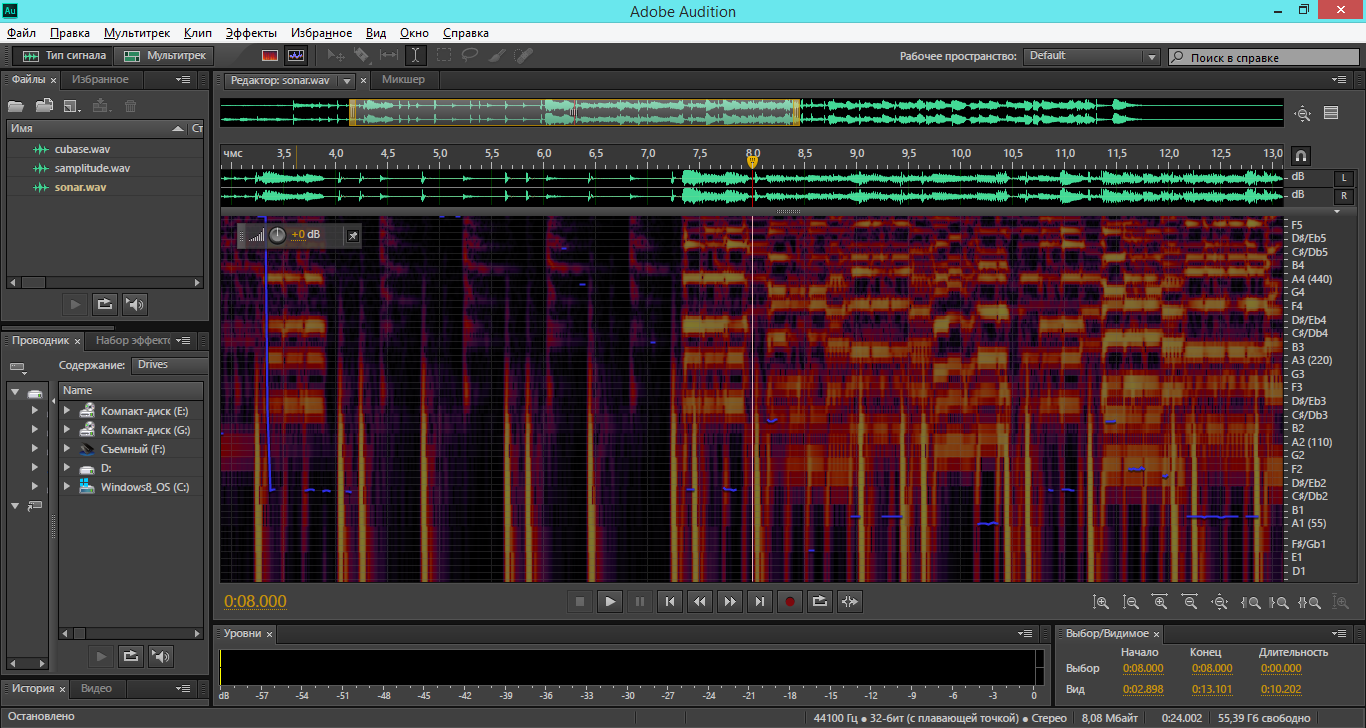Select the Time Selection tool
1366x728 pixels.
(415, 56)
